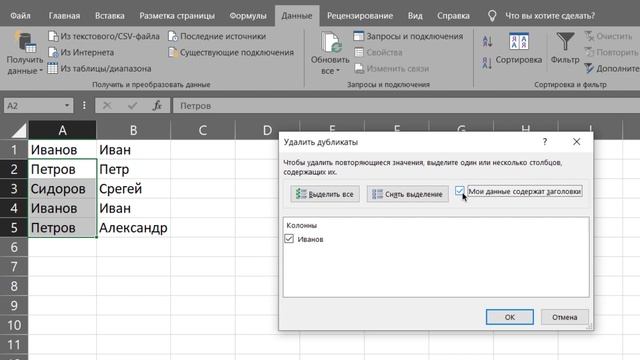Viewport: 640px width, 360px height.
Task: Uncheck the Иванов column checkbox
Action: pos(289,239)
